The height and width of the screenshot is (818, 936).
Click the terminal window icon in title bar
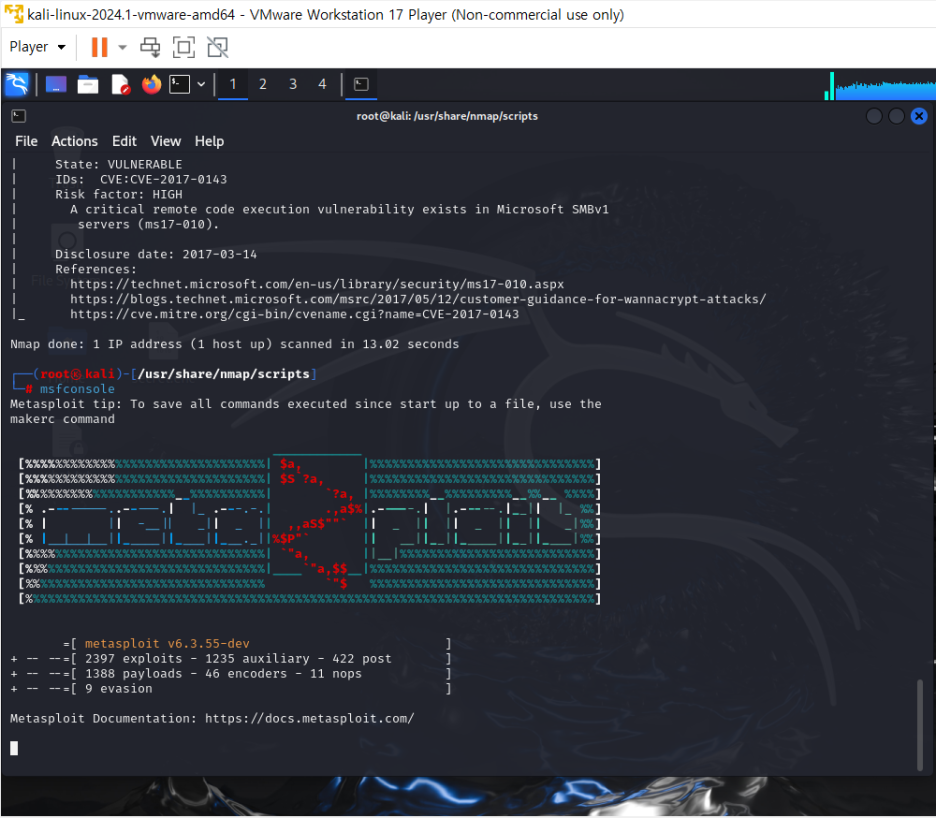click(x=19, y=116)
